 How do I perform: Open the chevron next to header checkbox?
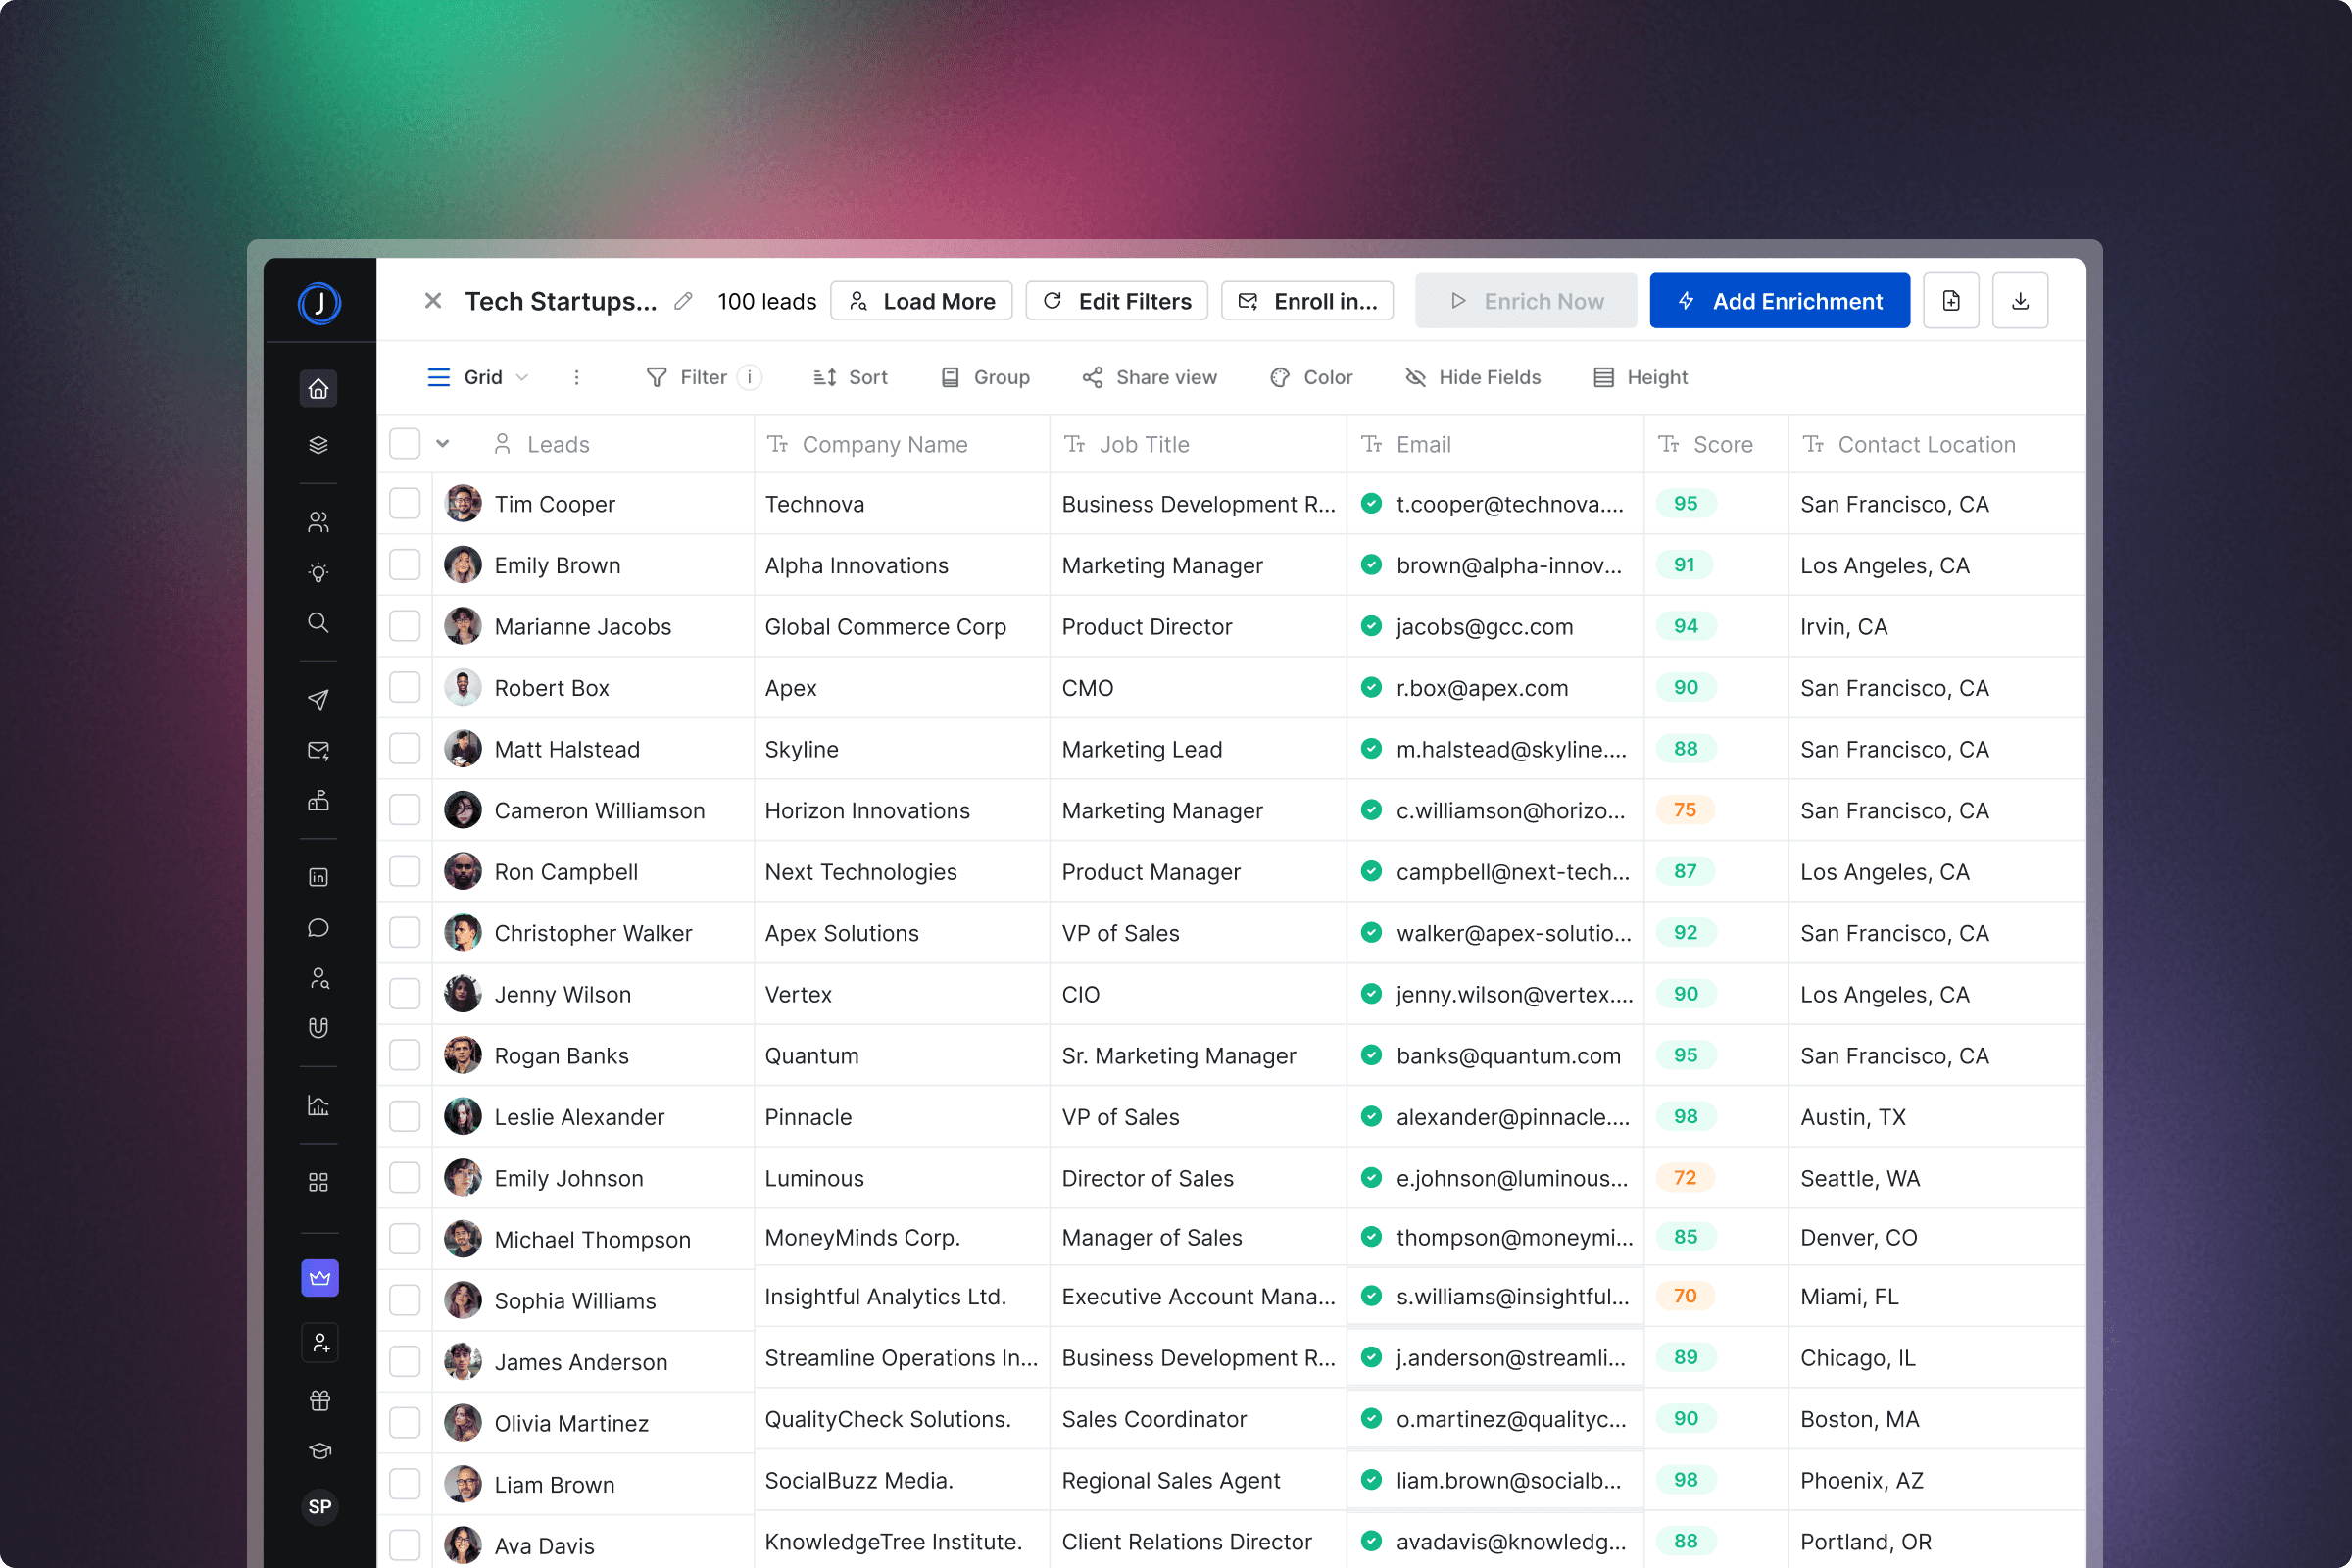[442, 443]
